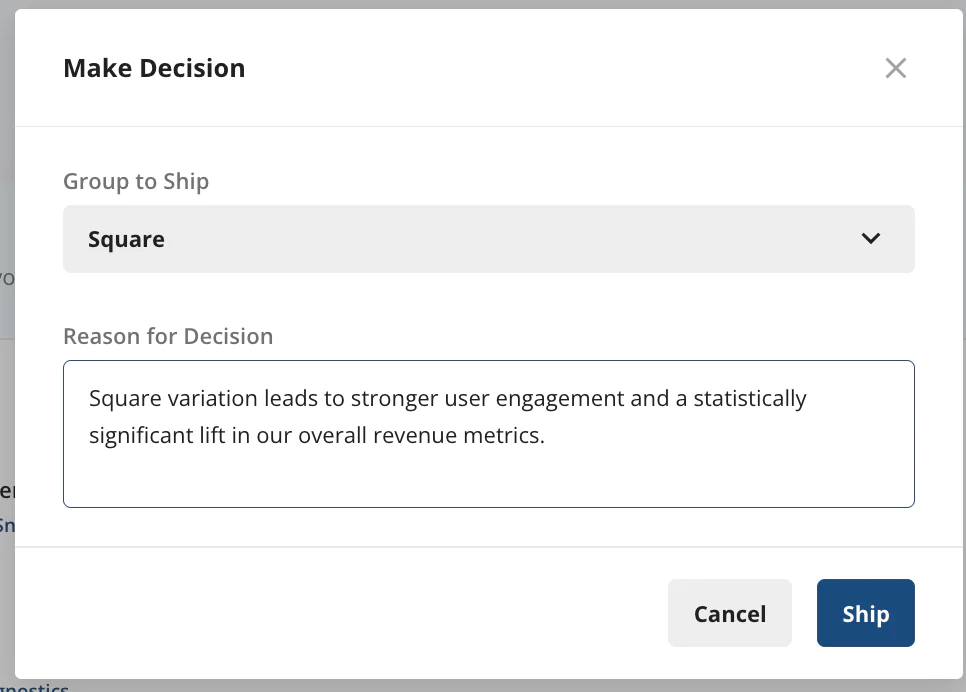Image resolution: width=966 pixels, height=692 pixels.
Task: Place cursor after "revenue metrics."
Action: click(x=546, y=436)
